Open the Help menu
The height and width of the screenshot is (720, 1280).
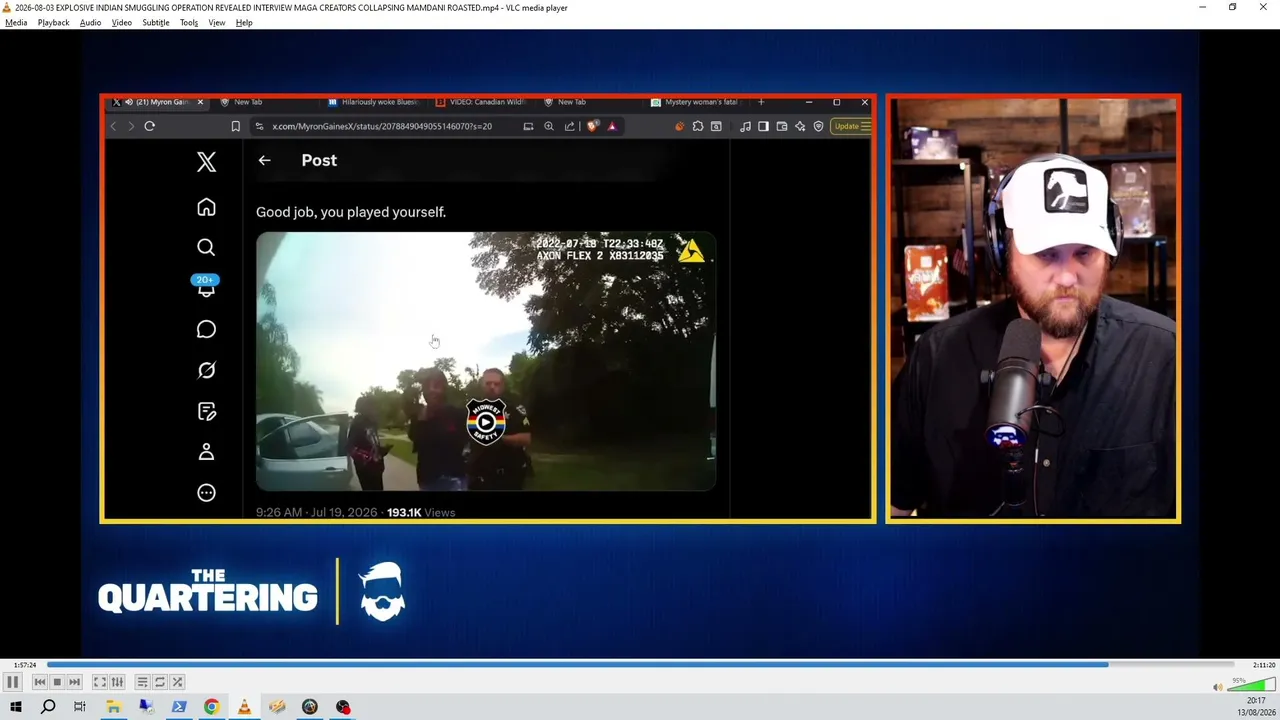click(x=244, y=23)
